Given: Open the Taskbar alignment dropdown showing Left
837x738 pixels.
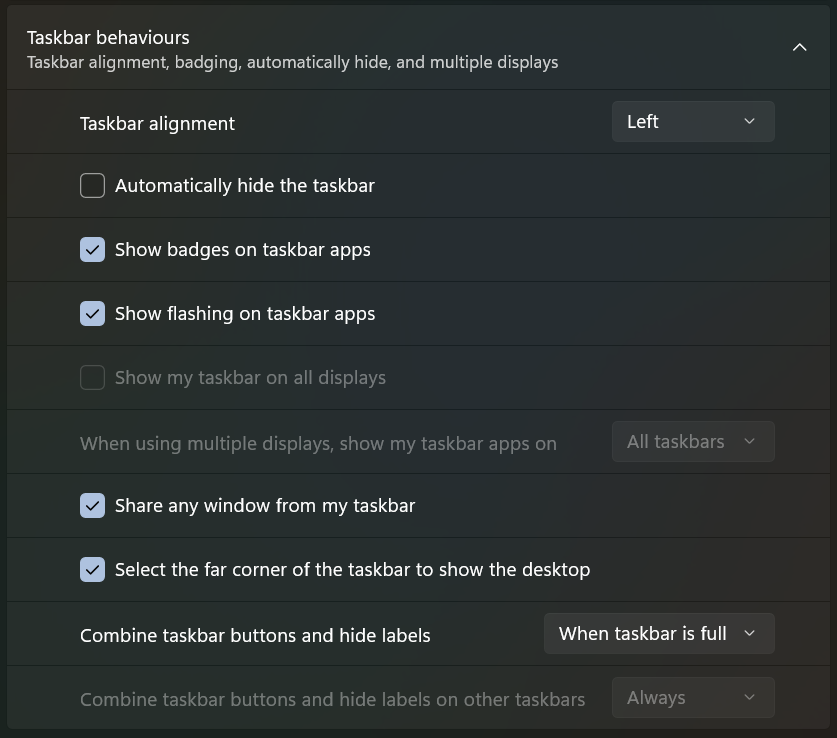Looking at the screenshot, I should [x=692, y=121].
